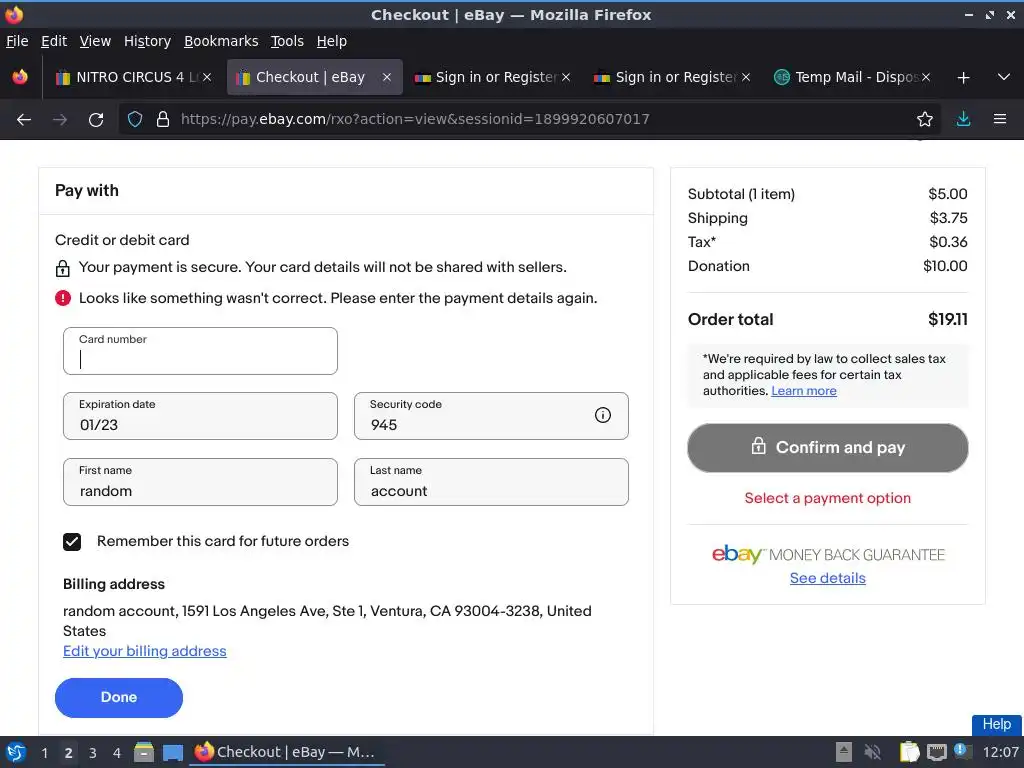Open the clipboard tray icon

pos(909,752)
